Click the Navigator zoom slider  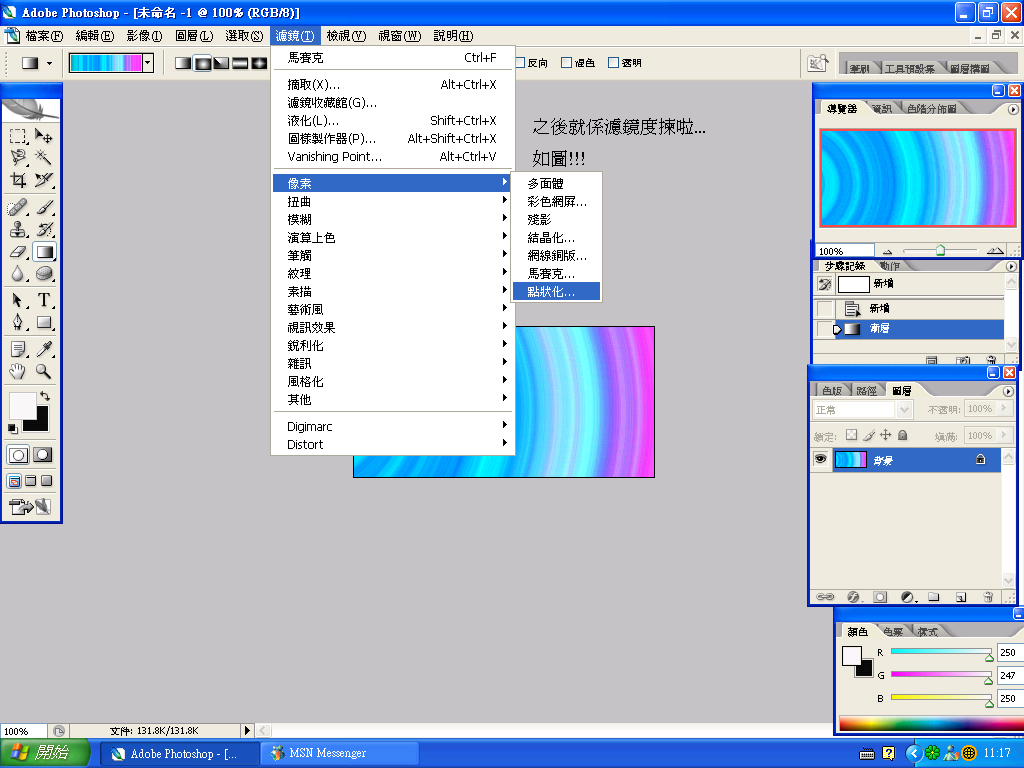click(940, 251)
